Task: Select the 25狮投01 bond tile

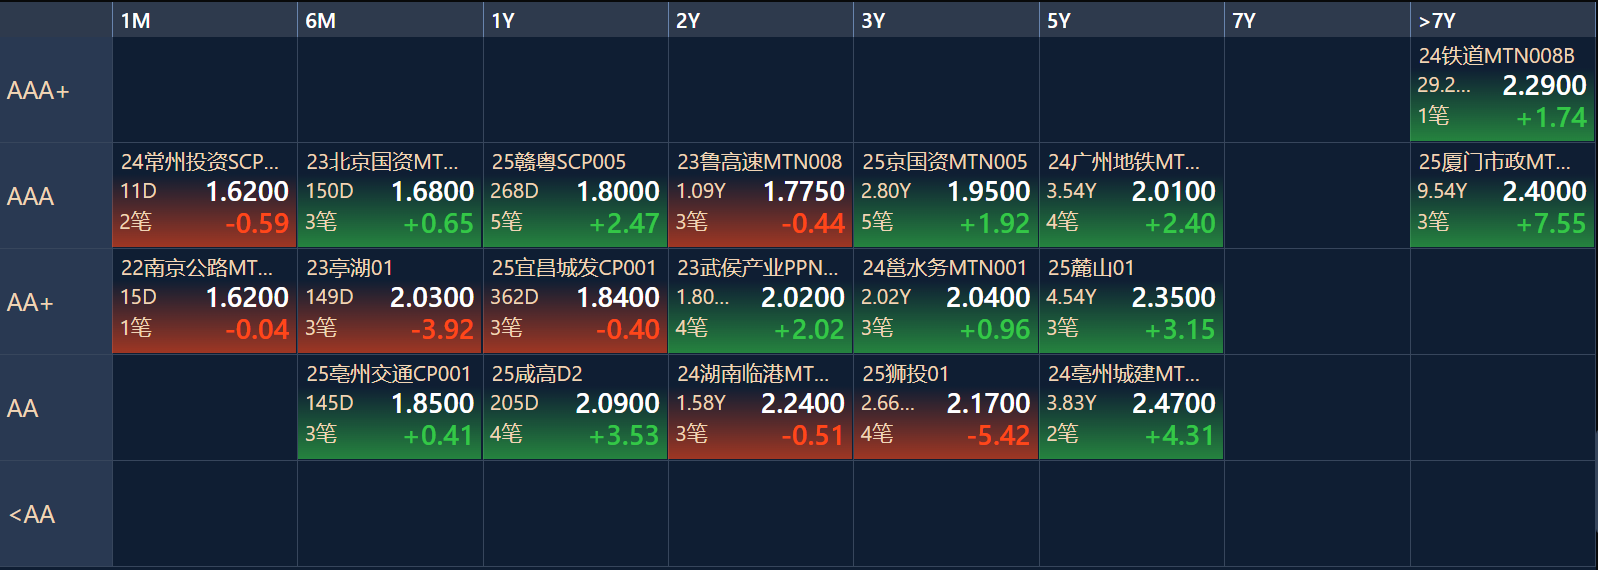Action: (x=946, y=407)
